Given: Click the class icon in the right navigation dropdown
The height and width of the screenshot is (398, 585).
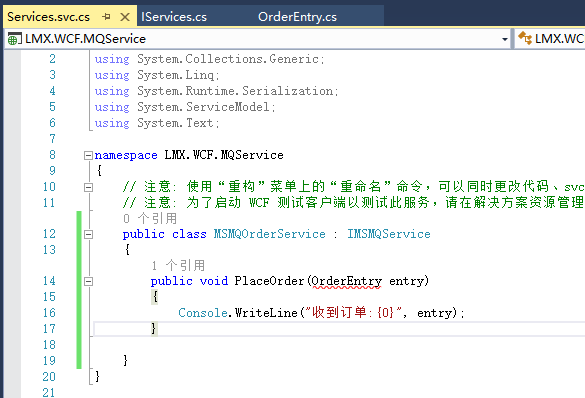Looking at the screenshot, I should point(525,38).
